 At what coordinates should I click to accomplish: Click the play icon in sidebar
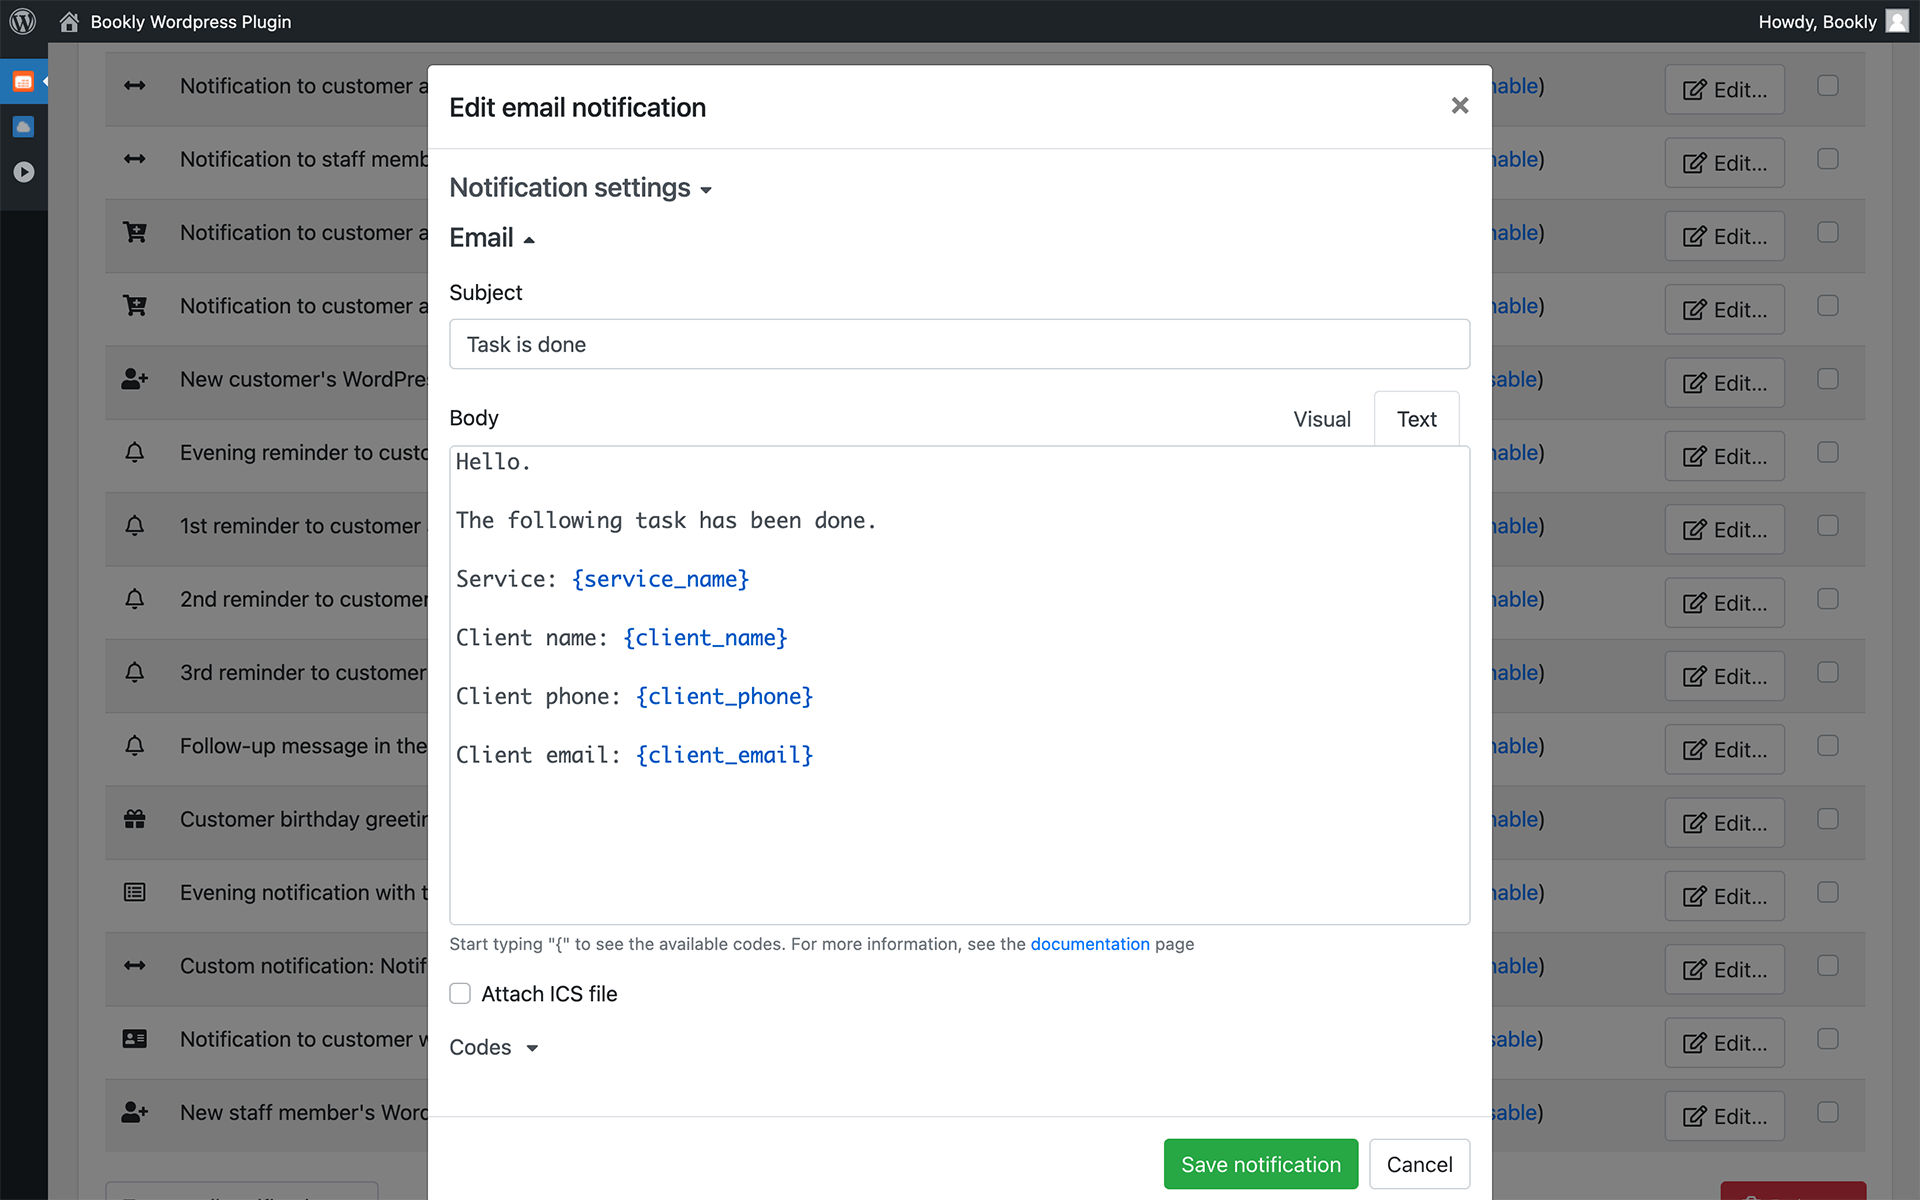click(x=23, y=172)
